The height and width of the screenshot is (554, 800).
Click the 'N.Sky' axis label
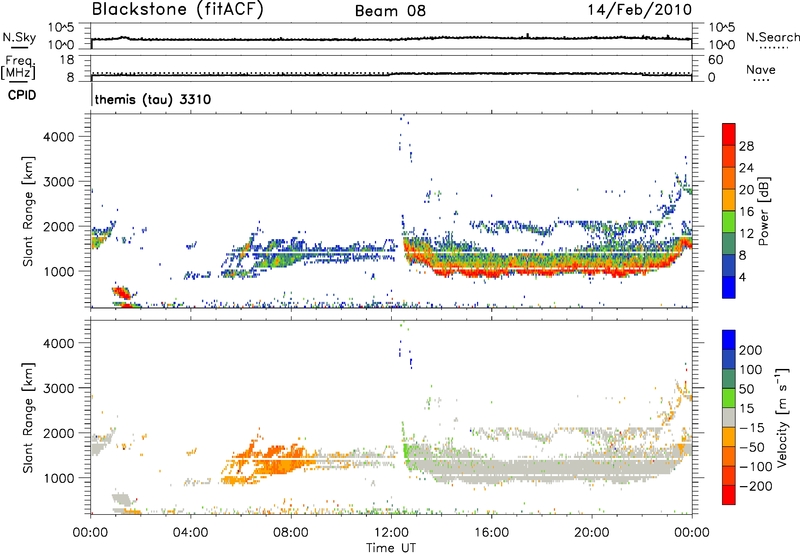[x=19, y=37]
